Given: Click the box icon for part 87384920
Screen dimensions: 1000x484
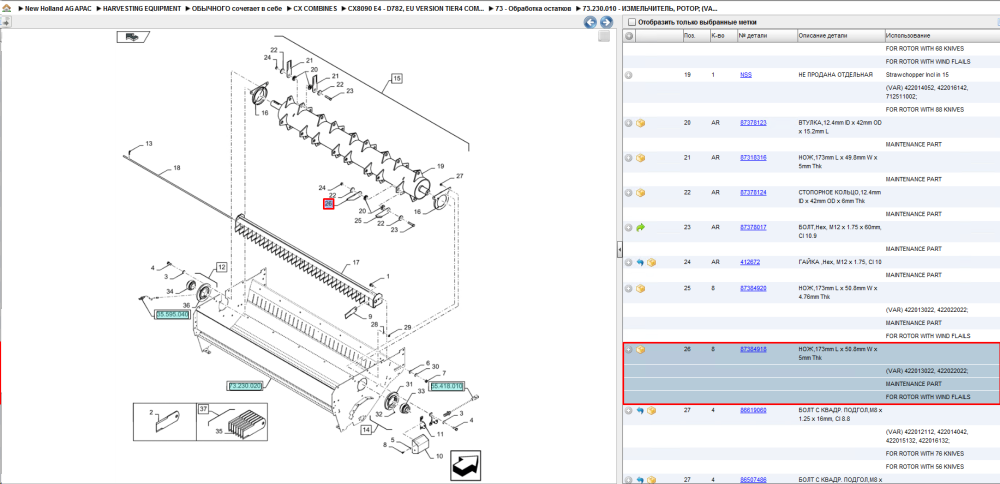Looking at the screenshot, I should click(x=640, y=288).
